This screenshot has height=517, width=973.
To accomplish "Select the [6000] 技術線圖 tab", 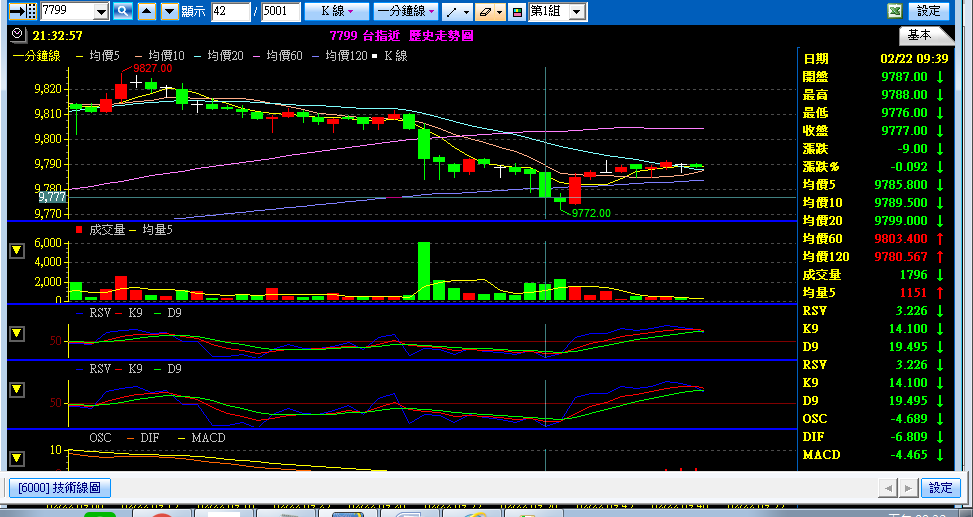I will coord(60,488).
